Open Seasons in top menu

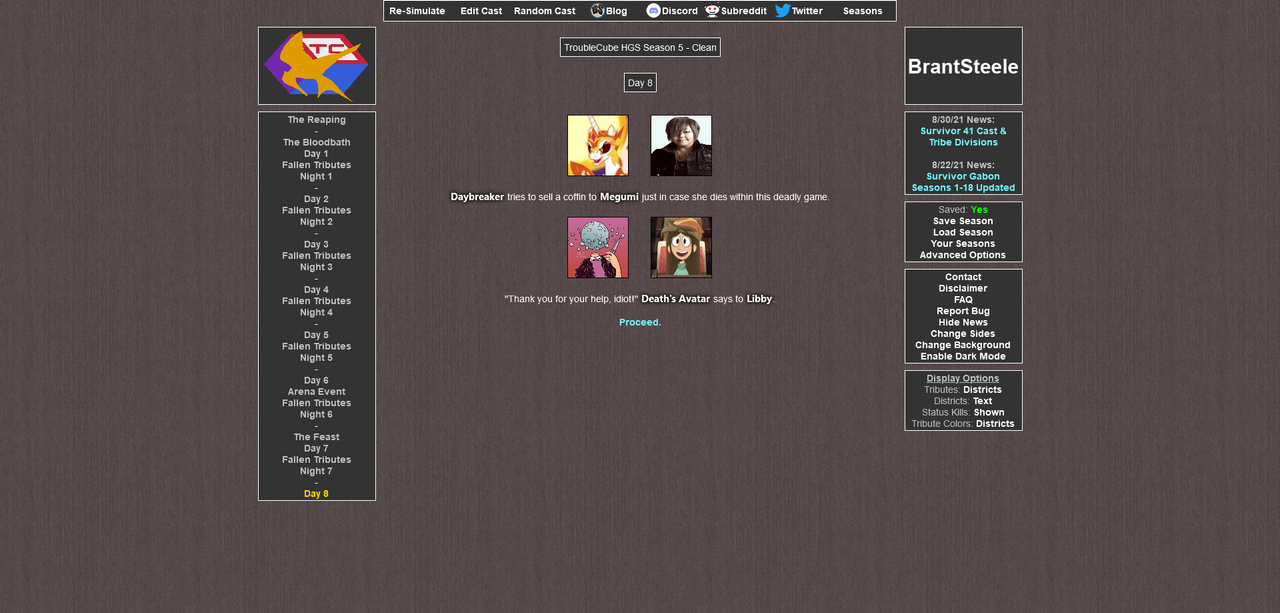[863, 11]
